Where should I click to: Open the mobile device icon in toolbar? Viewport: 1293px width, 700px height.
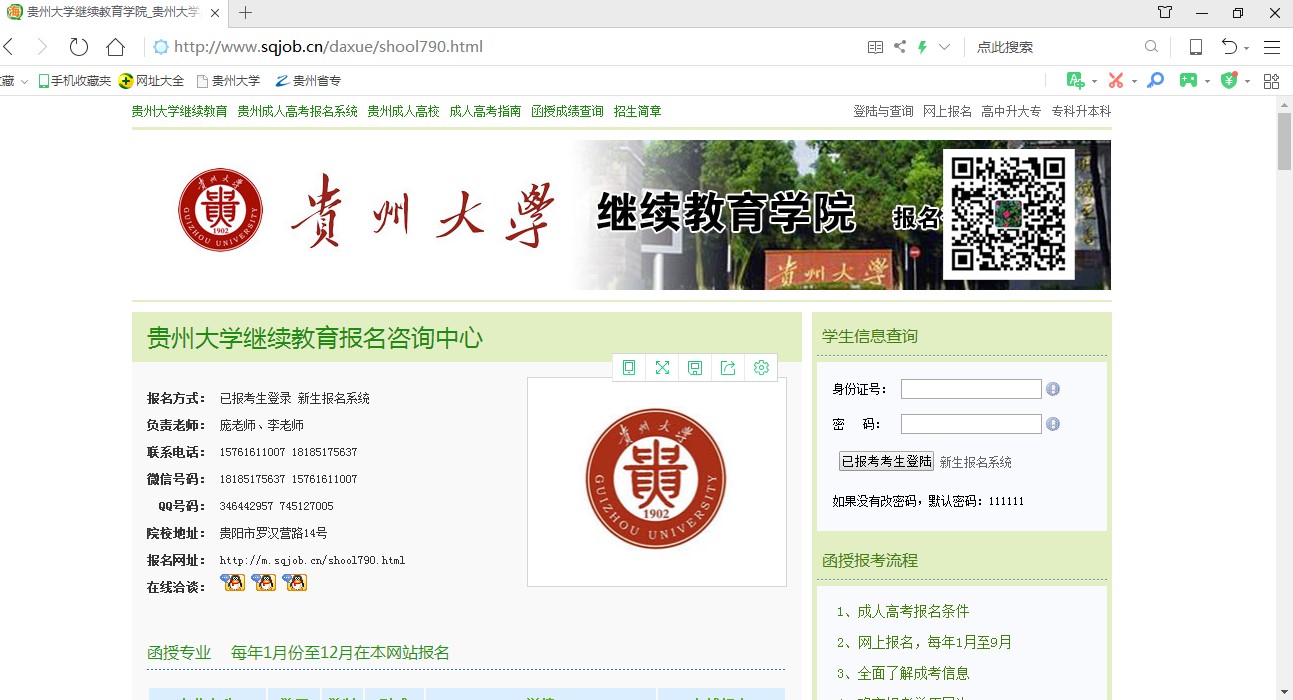point(1195,47)
